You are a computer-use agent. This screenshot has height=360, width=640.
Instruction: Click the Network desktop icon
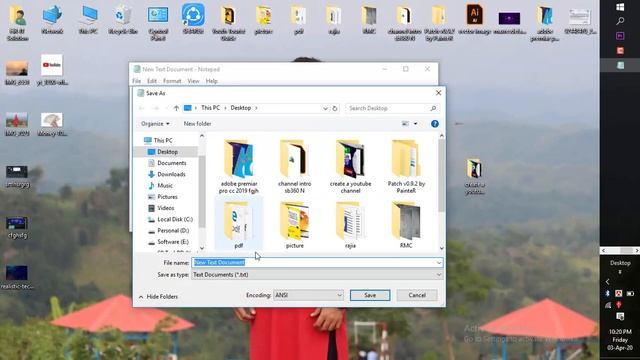click(52, 19)
